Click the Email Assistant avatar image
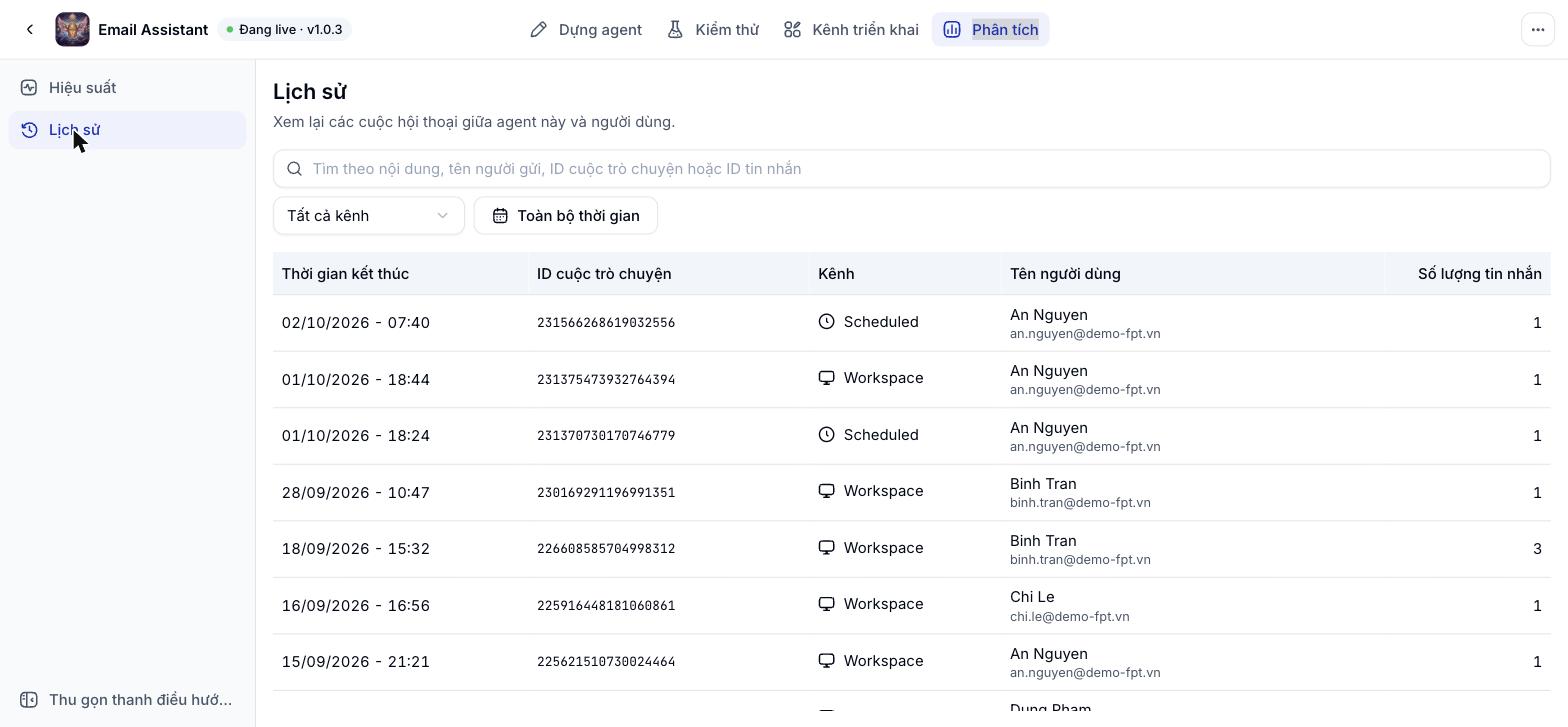This screenshot has height=727, width=1568. coord(72,30)
